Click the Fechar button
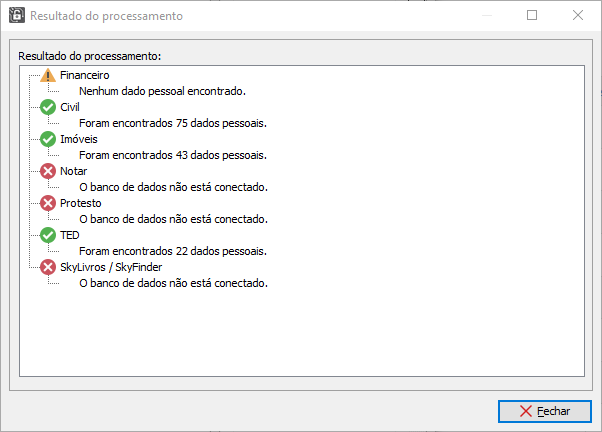 pyautogui.click(x=544, y=411)
